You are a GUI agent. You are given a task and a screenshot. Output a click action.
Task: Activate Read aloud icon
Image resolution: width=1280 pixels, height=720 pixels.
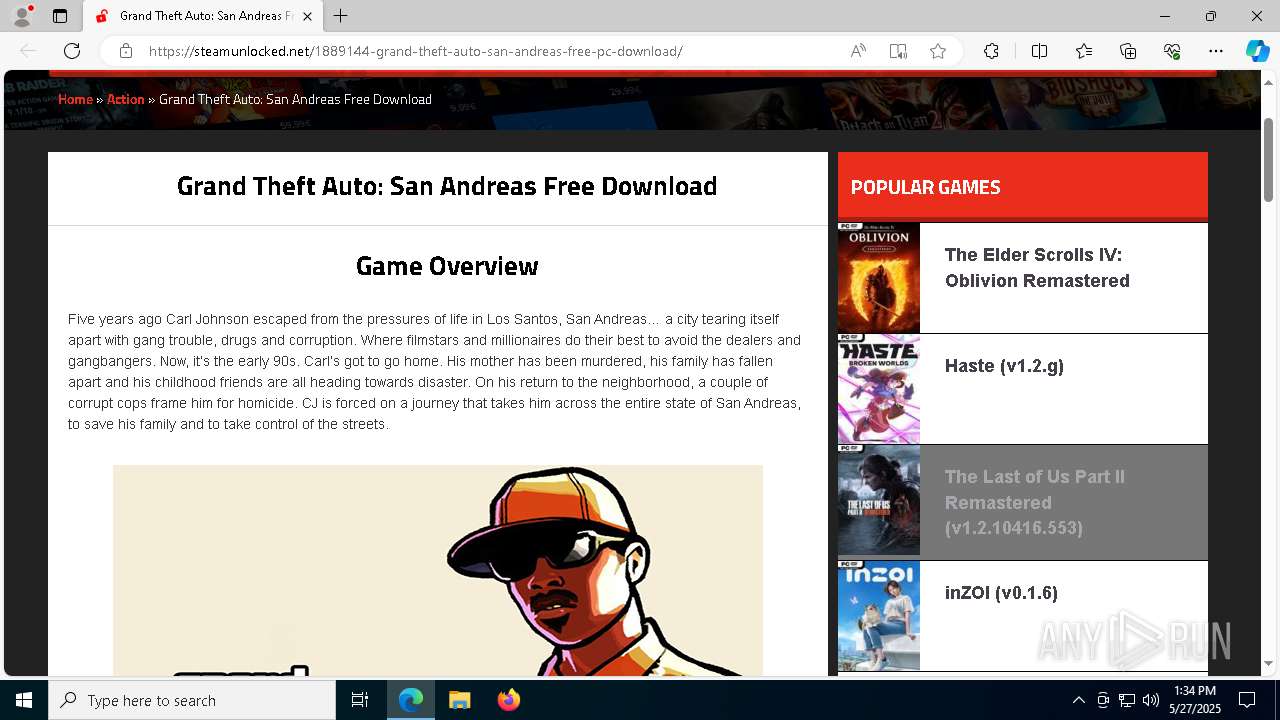[x=858, y=51]
